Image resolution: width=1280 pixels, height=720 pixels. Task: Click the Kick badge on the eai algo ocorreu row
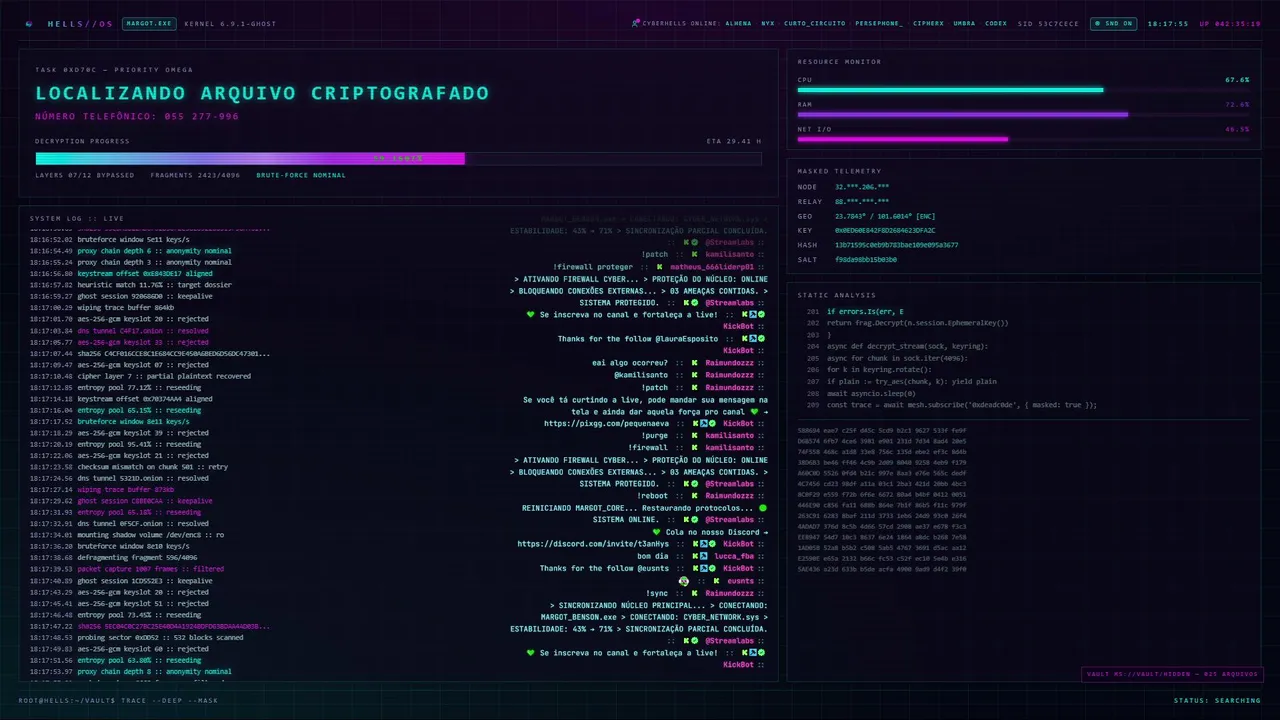(694, 363)
